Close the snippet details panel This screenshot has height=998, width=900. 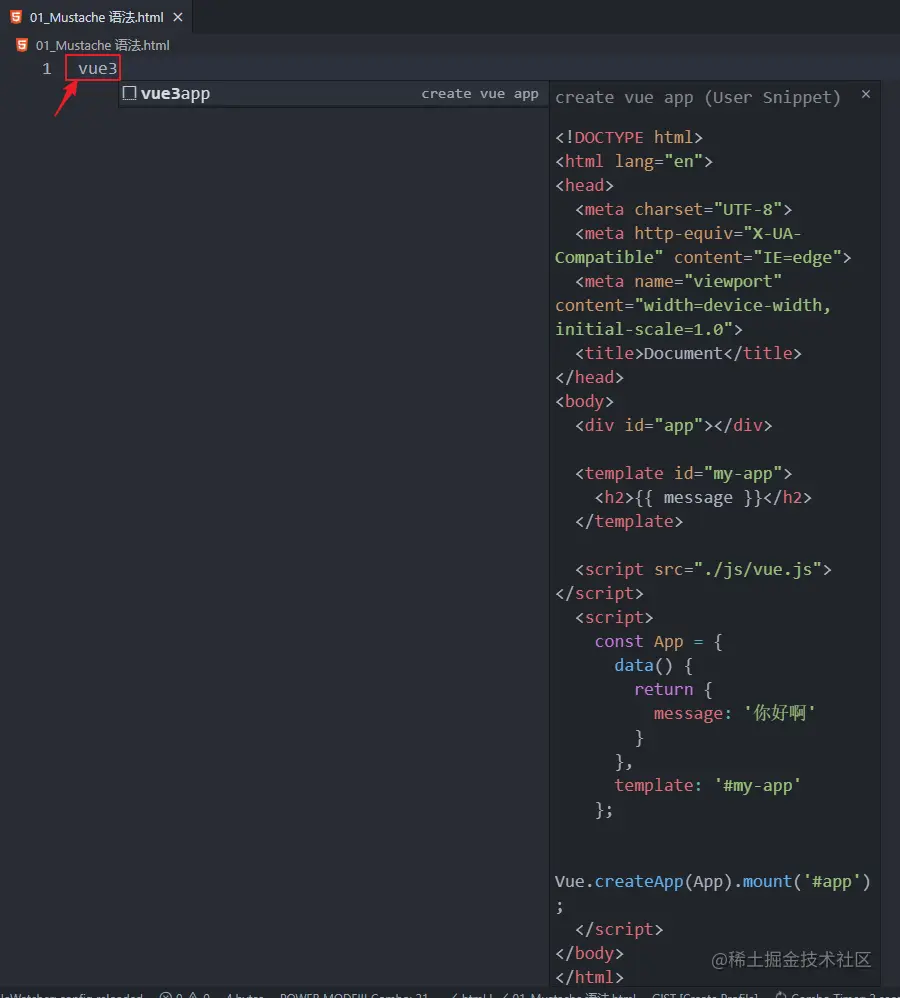tap(866, 94)
